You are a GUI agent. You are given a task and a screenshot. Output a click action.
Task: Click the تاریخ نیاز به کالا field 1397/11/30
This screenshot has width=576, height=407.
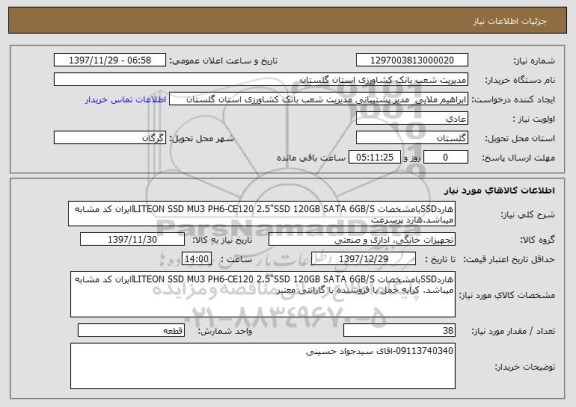click(132, 239)
